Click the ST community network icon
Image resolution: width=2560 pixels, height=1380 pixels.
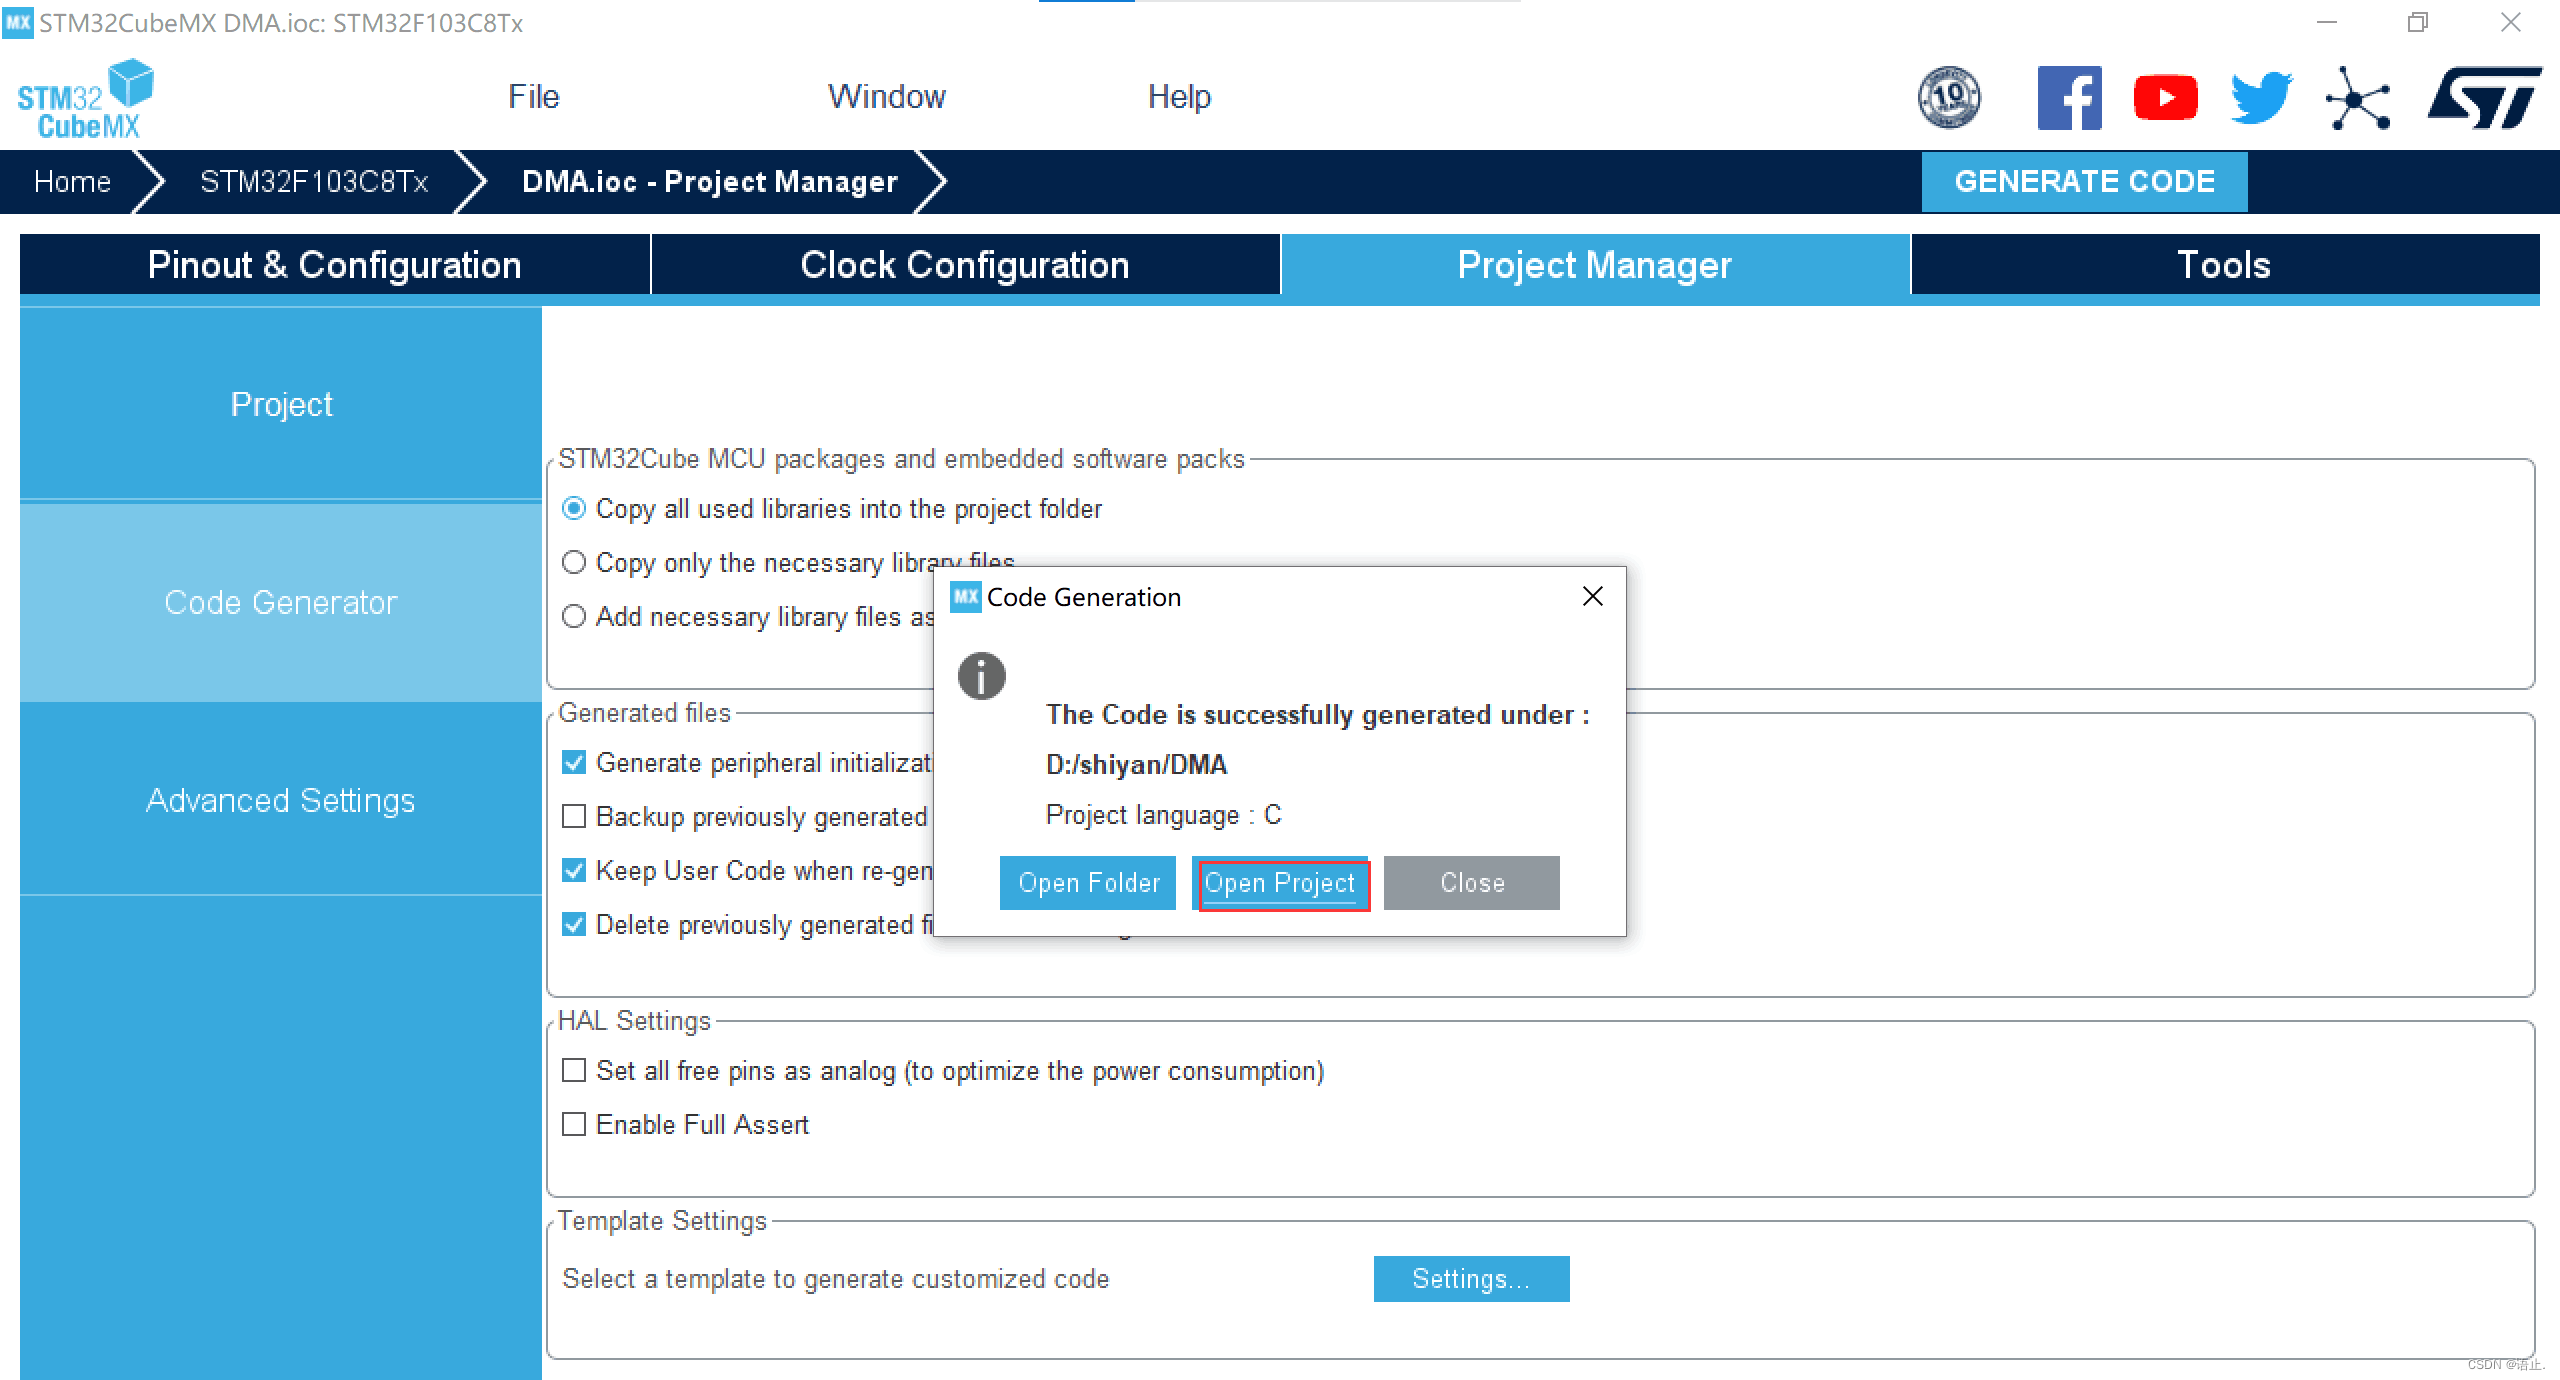[2357, 98]
